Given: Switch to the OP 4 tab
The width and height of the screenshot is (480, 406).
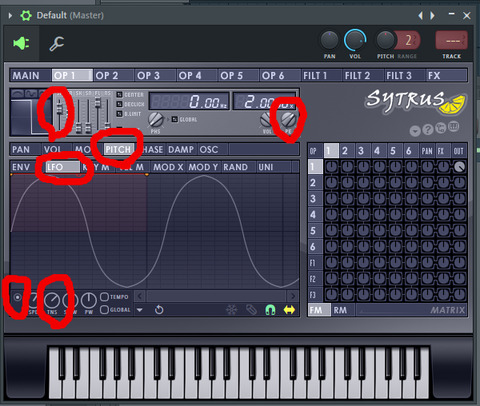Looking at the screenshot, I should pos(197,75).
